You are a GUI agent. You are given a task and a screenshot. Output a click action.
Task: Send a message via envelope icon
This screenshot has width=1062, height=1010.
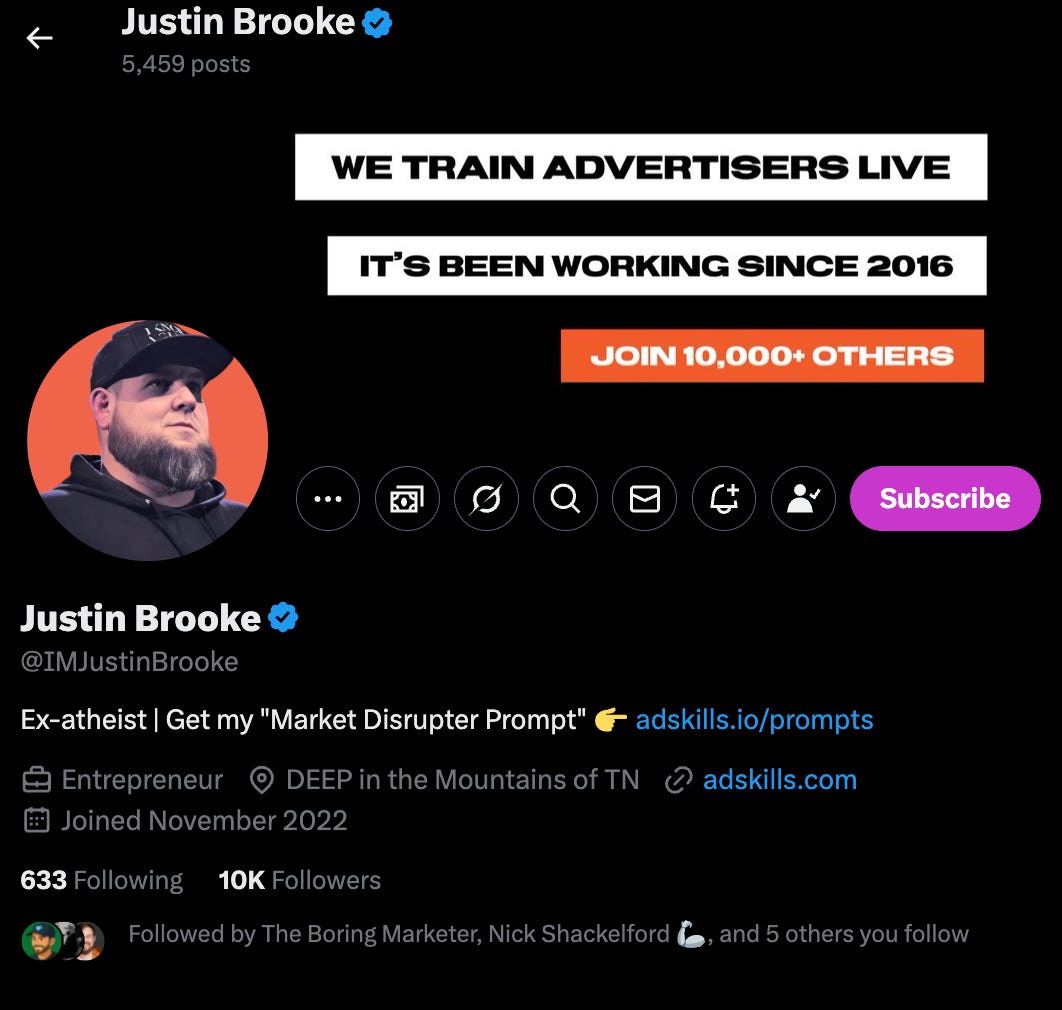(645, 499)
